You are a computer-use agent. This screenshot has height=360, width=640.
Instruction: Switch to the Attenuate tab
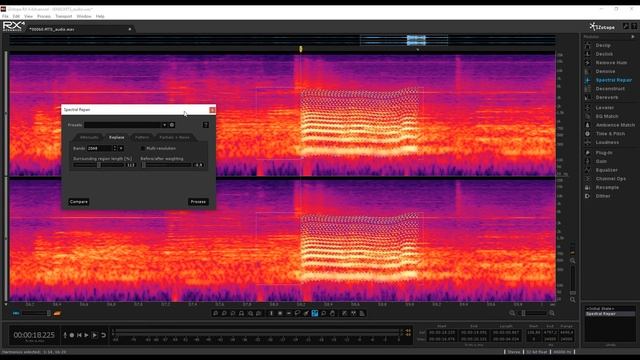pos(89,138)
